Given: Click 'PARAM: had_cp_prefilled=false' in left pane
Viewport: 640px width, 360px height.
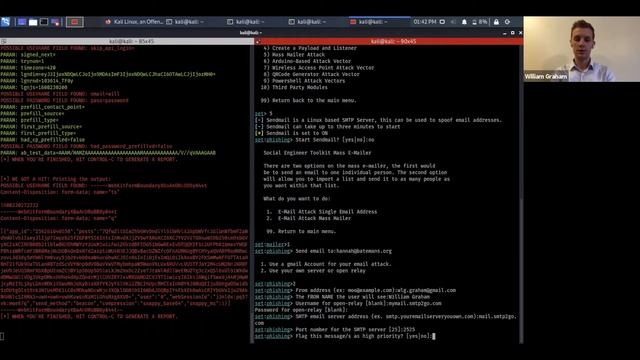Looking at the screenshot, I should pos(42,139).
